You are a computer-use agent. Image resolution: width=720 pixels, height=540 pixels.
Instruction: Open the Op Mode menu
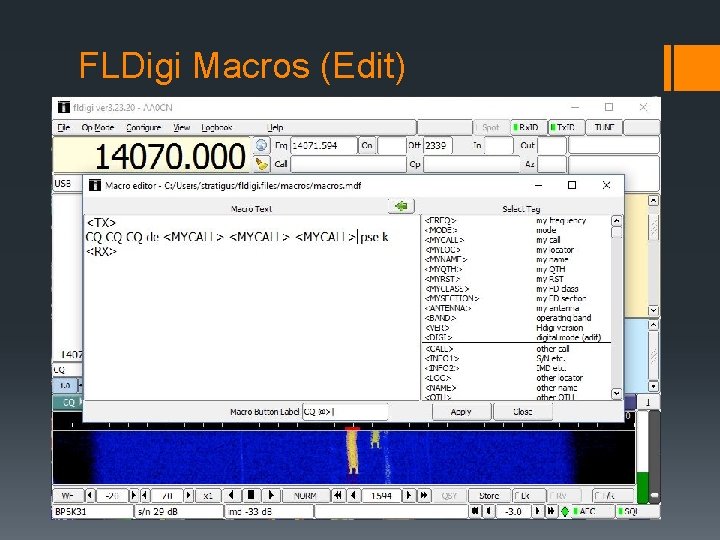point(97,127)
